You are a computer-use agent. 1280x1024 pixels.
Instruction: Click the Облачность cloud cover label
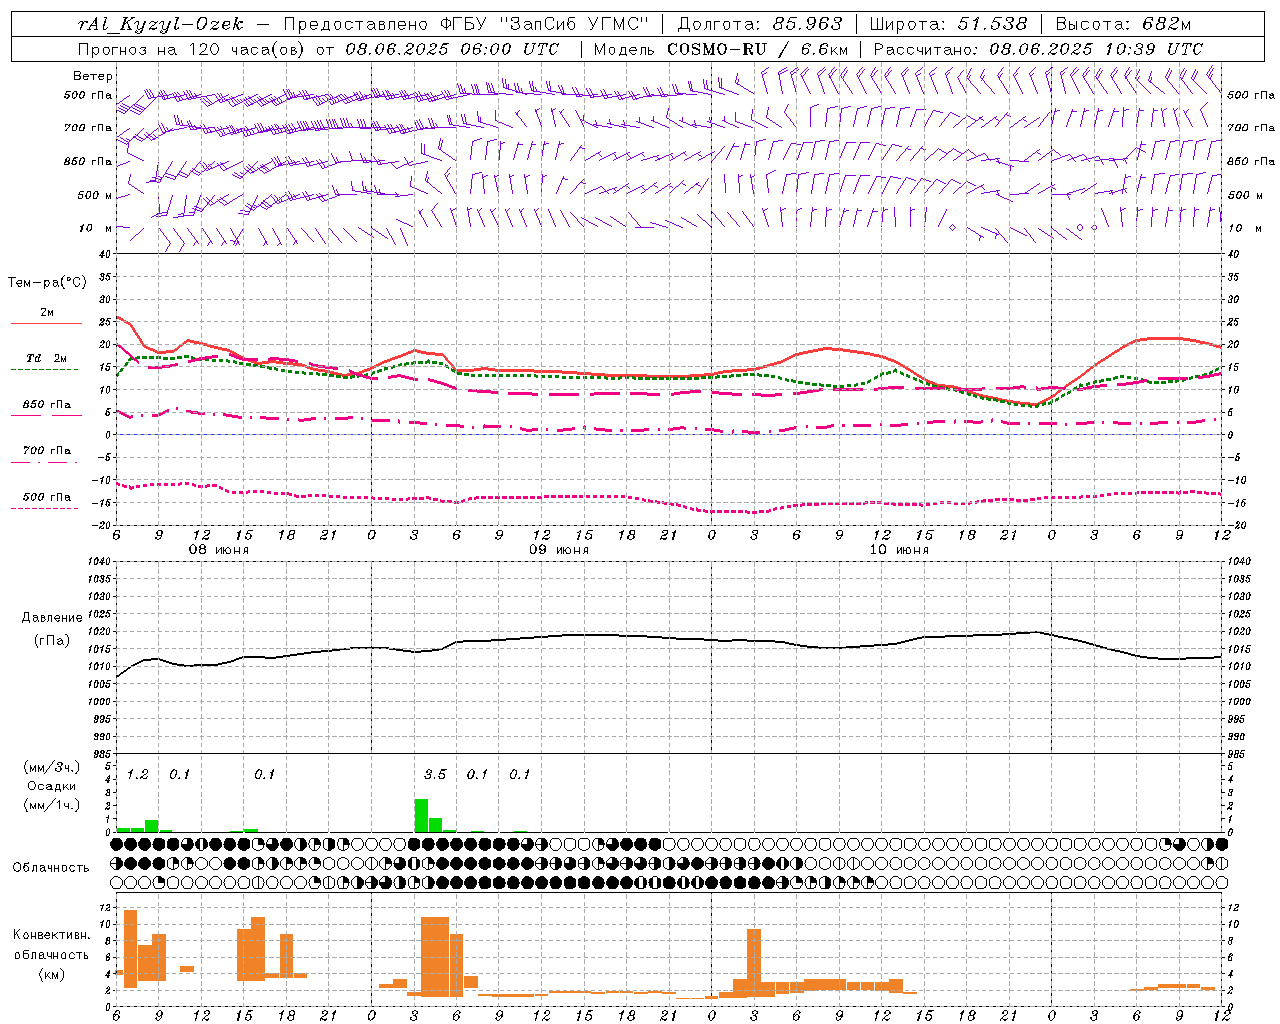[51, 867]
